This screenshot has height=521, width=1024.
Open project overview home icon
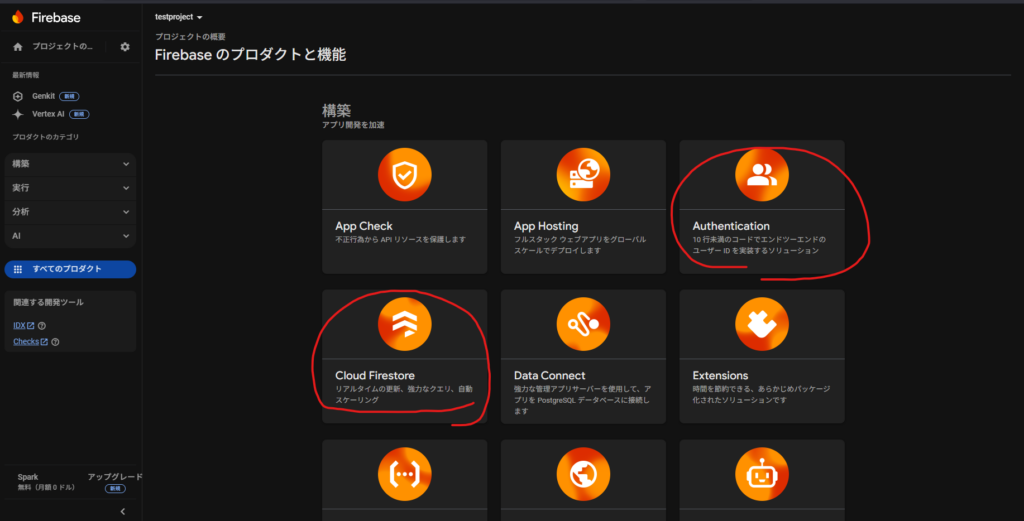(x=18, y=47)
